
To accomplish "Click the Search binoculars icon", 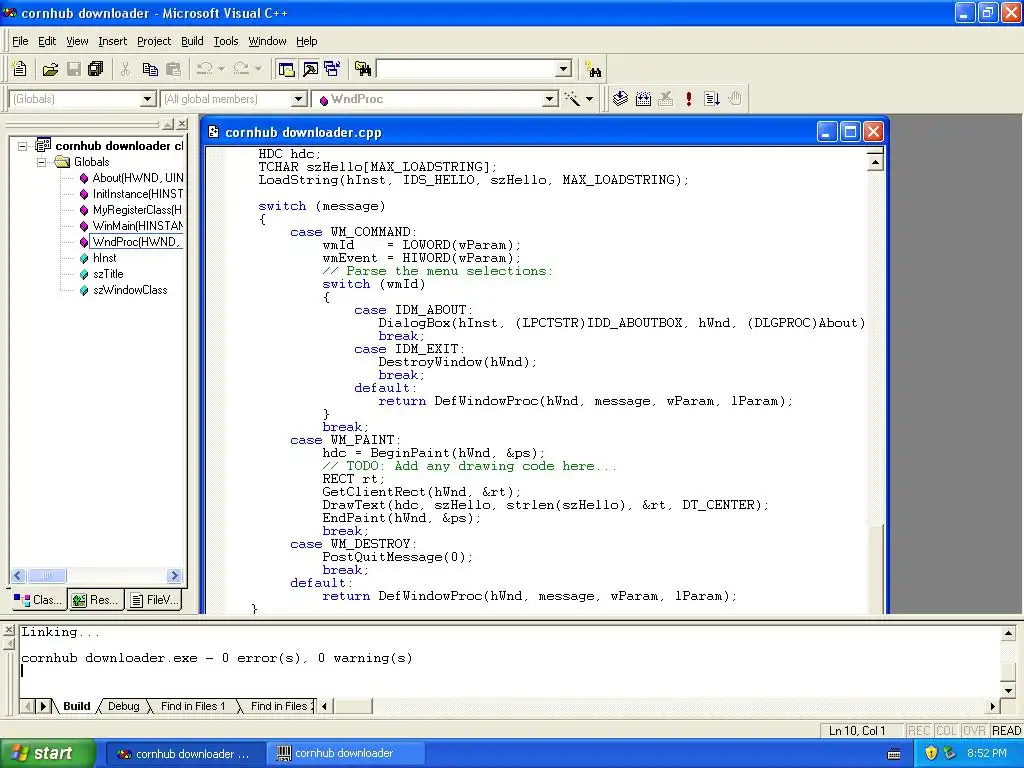I will [593, 69].
